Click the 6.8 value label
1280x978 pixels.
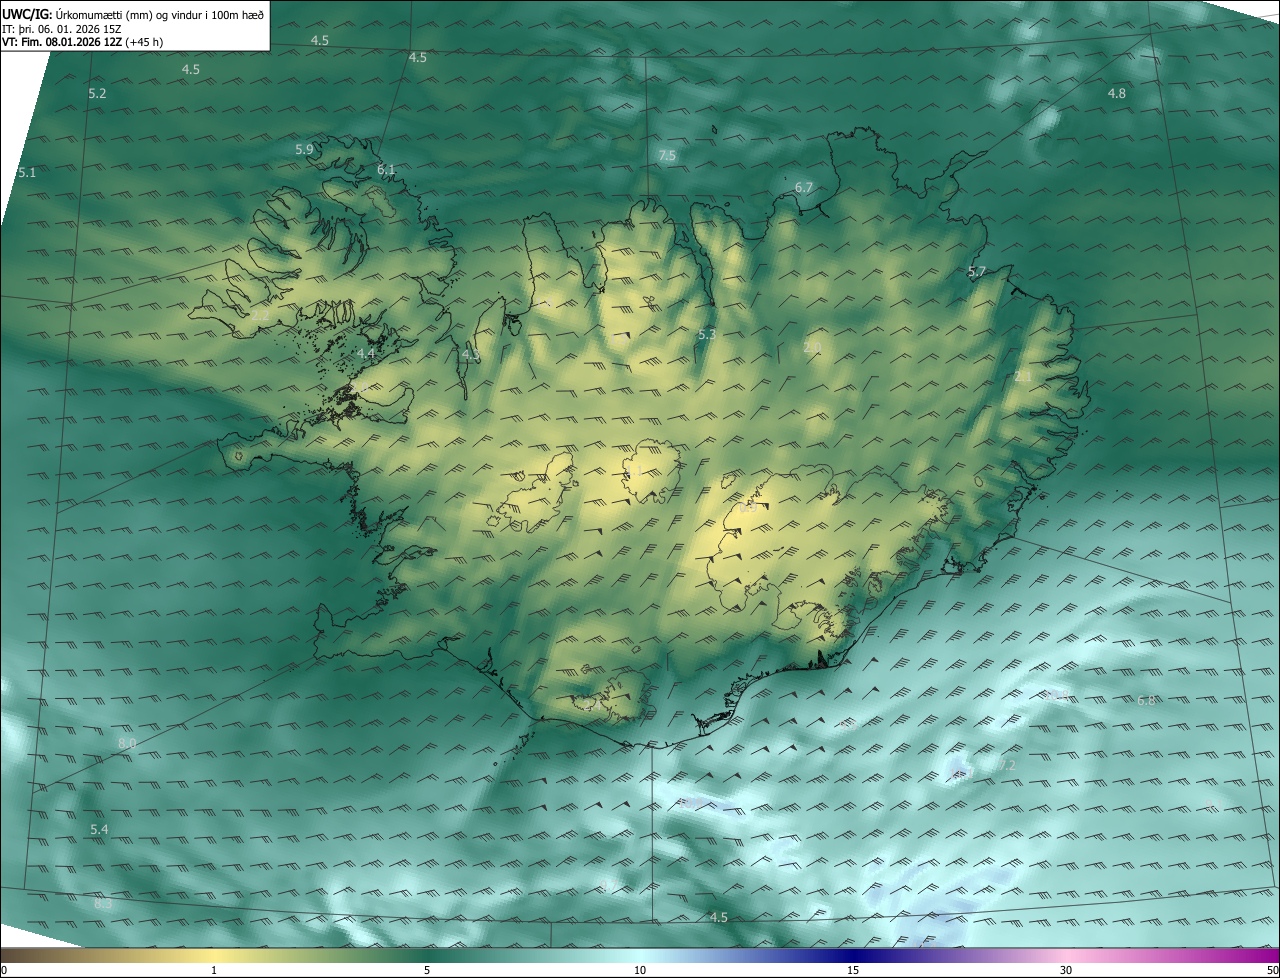pos(1146,700)
